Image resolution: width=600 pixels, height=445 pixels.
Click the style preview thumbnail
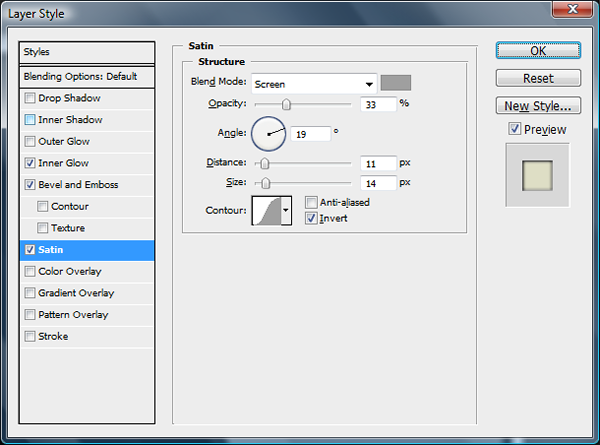coord(537,175)
